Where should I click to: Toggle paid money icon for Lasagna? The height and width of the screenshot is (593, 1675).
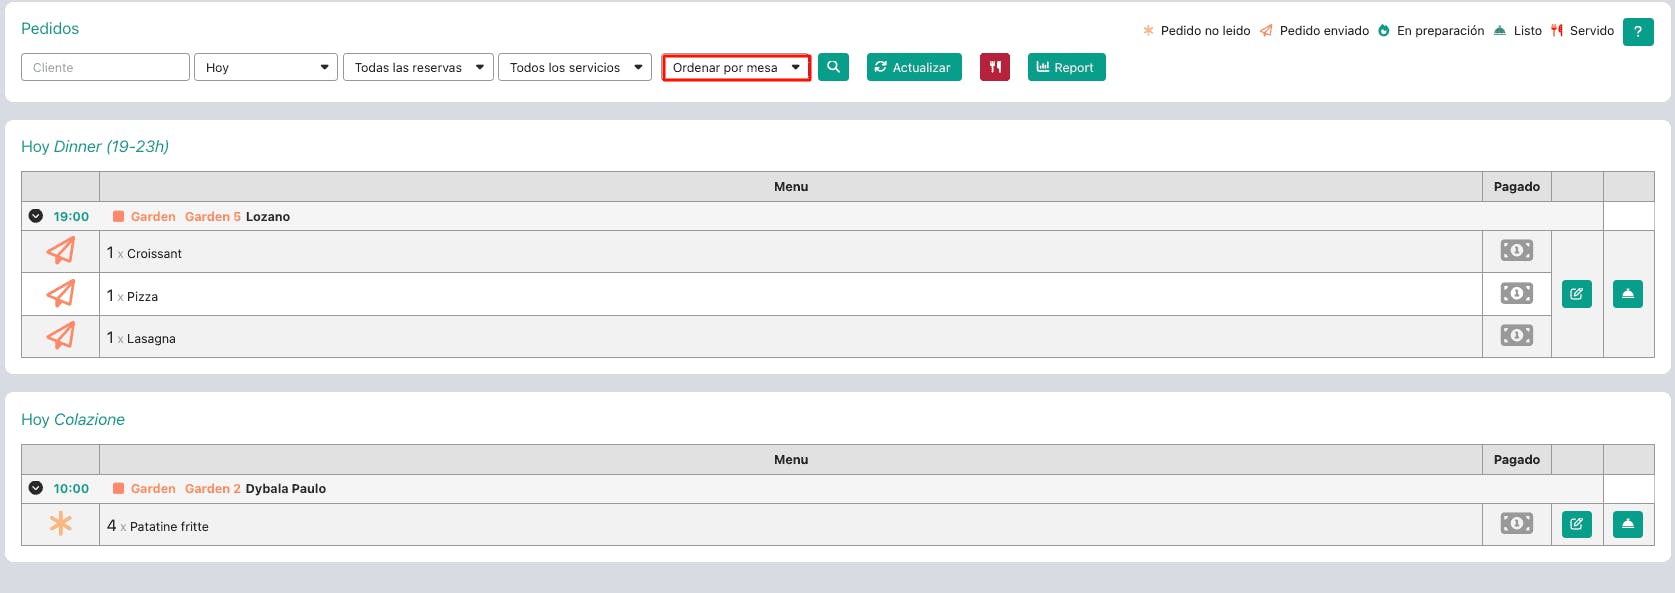click(x=1517, y=336)
